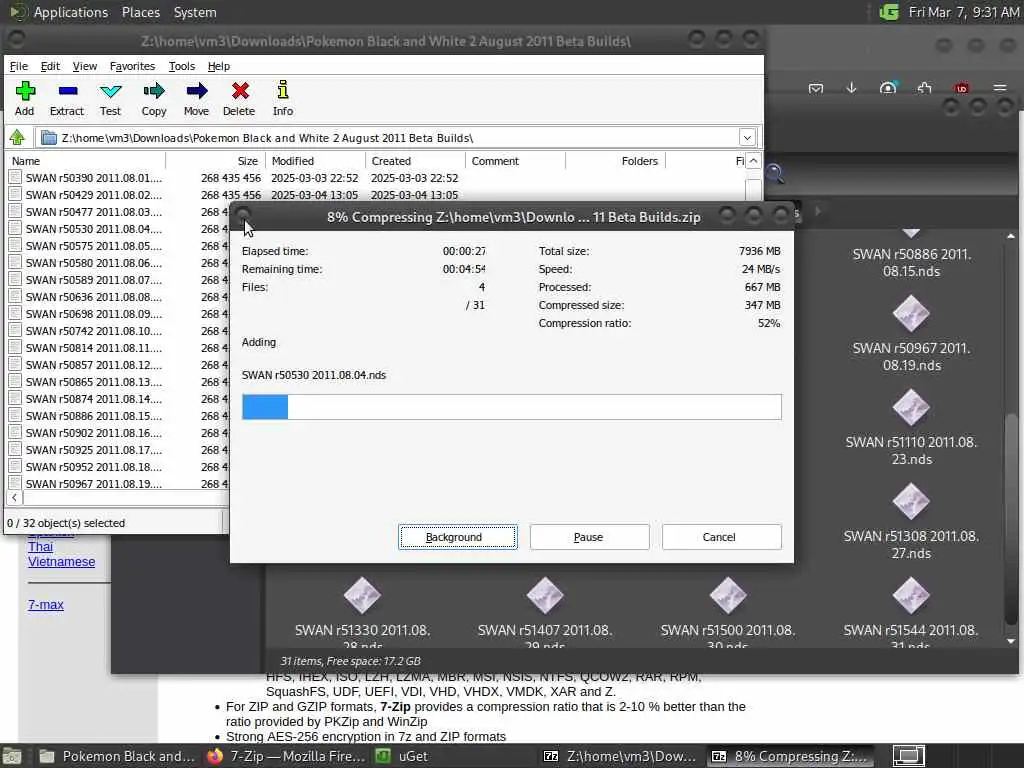Viewport: 1024px width, 768px height.
Task: Click the Name column header
Action: tap(86, 161)
